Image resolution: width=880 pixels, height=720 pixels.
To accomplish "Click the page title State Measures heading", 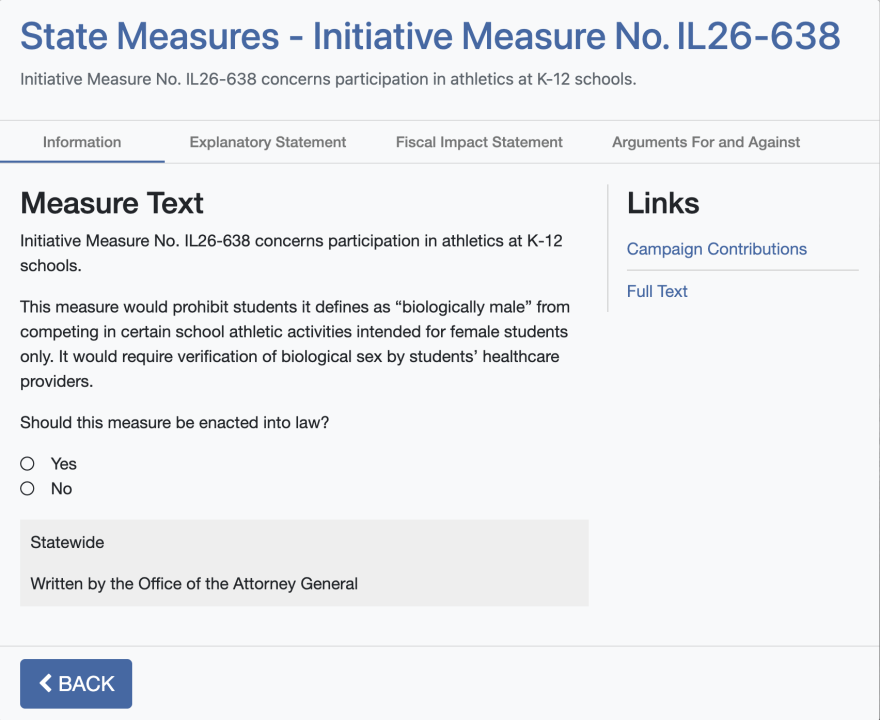I will (x=430, y=36).
